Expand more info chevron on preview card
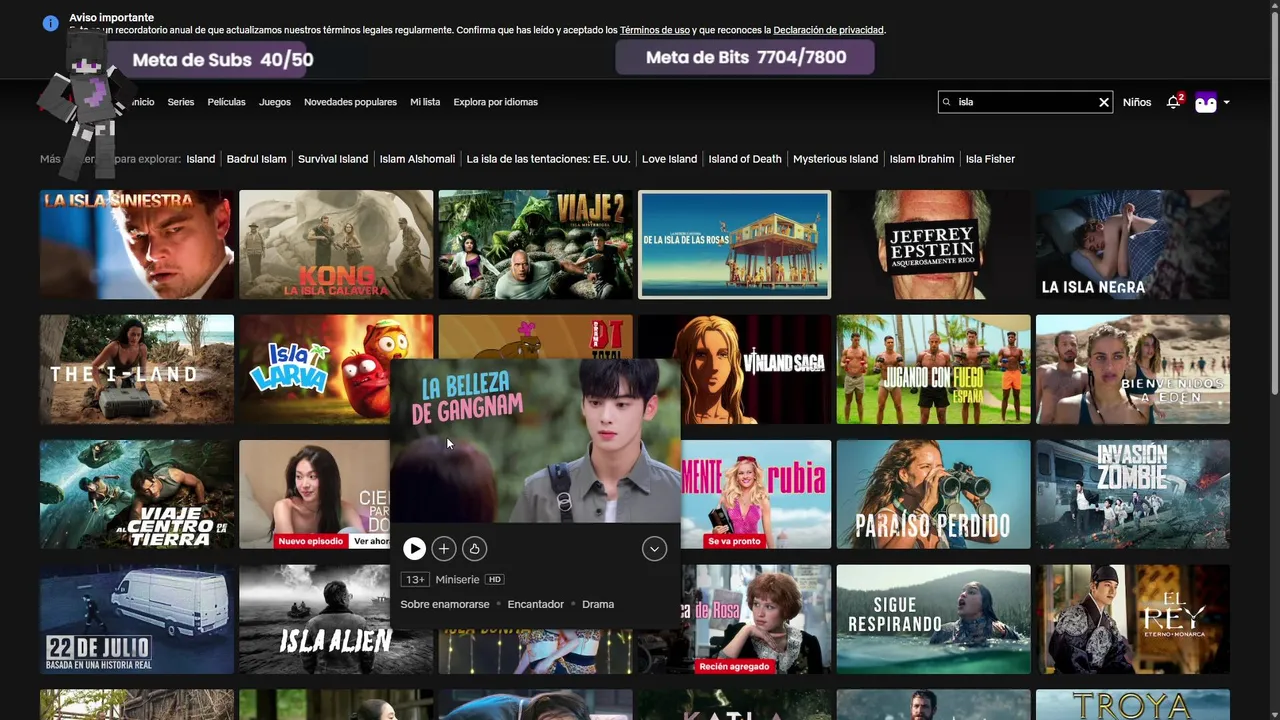This screenshot has height=720, width=1280. pos(654,548)
